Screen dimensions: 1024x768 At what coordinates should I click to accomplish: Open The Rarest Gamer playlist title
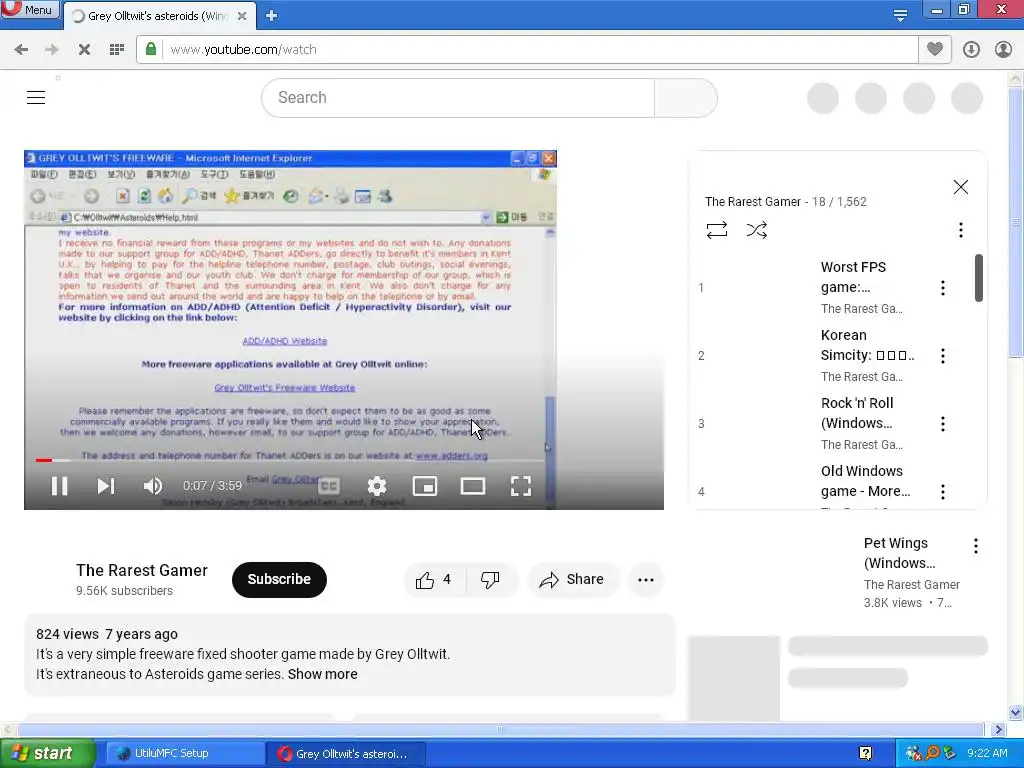coord(752,202)
